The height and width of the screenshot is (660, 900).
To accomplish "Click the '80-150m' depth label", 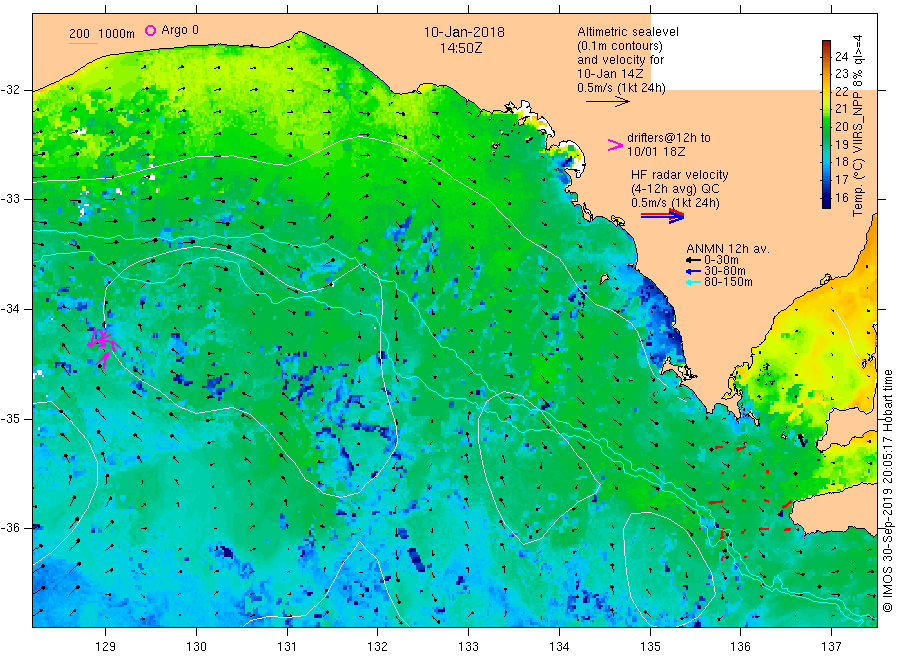I will (728, 282).
